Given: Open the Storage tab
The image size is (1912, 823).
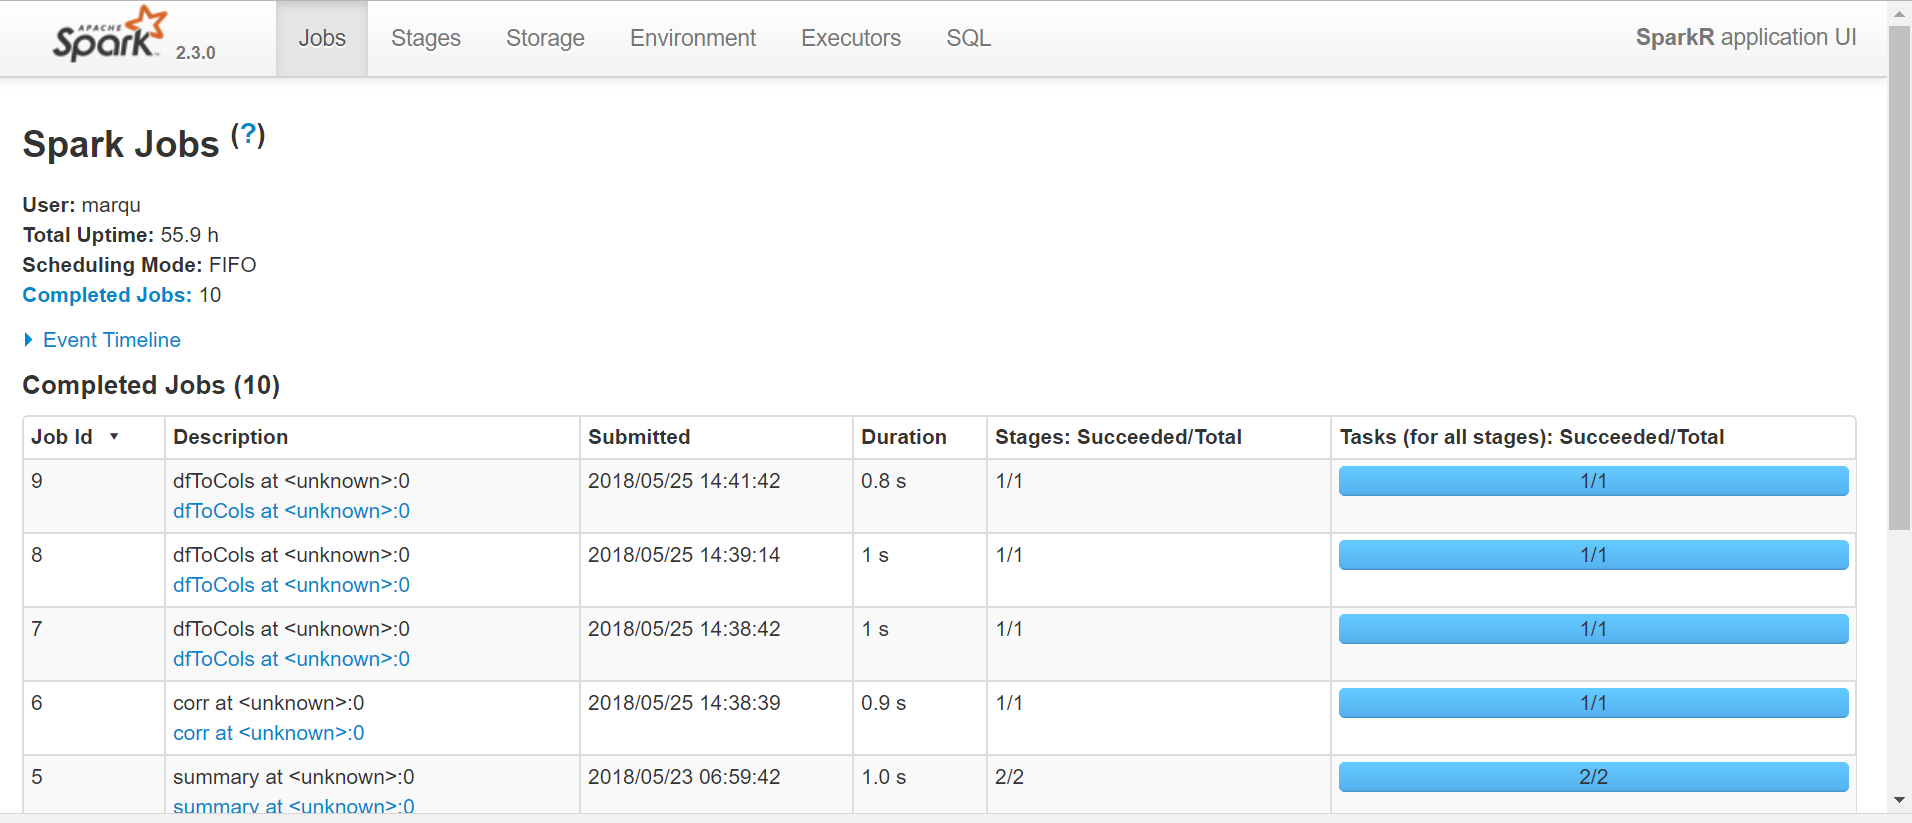Looking at the screenshot, I should [545, 38].
